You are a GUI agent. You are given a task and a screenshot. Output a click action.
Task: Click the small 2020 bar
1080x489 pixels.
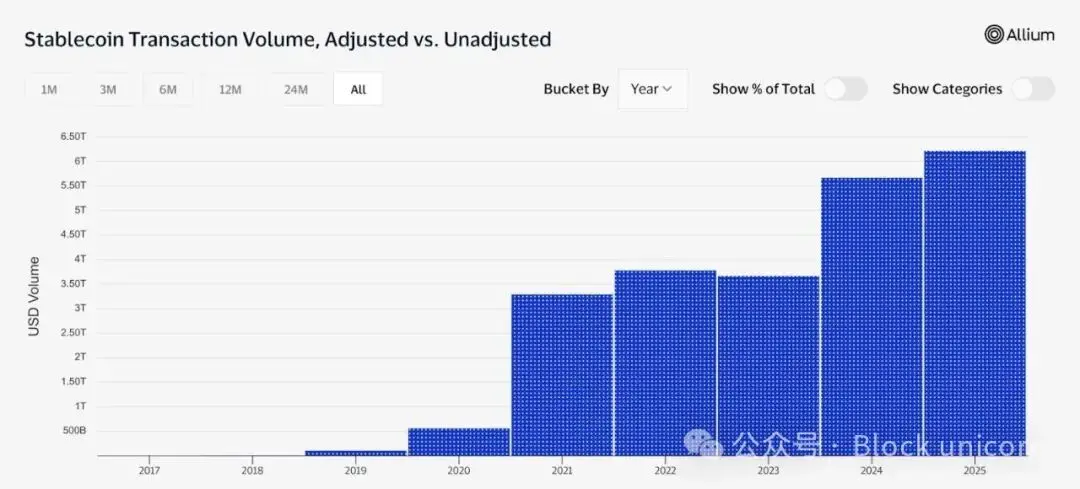pos(459,441)
